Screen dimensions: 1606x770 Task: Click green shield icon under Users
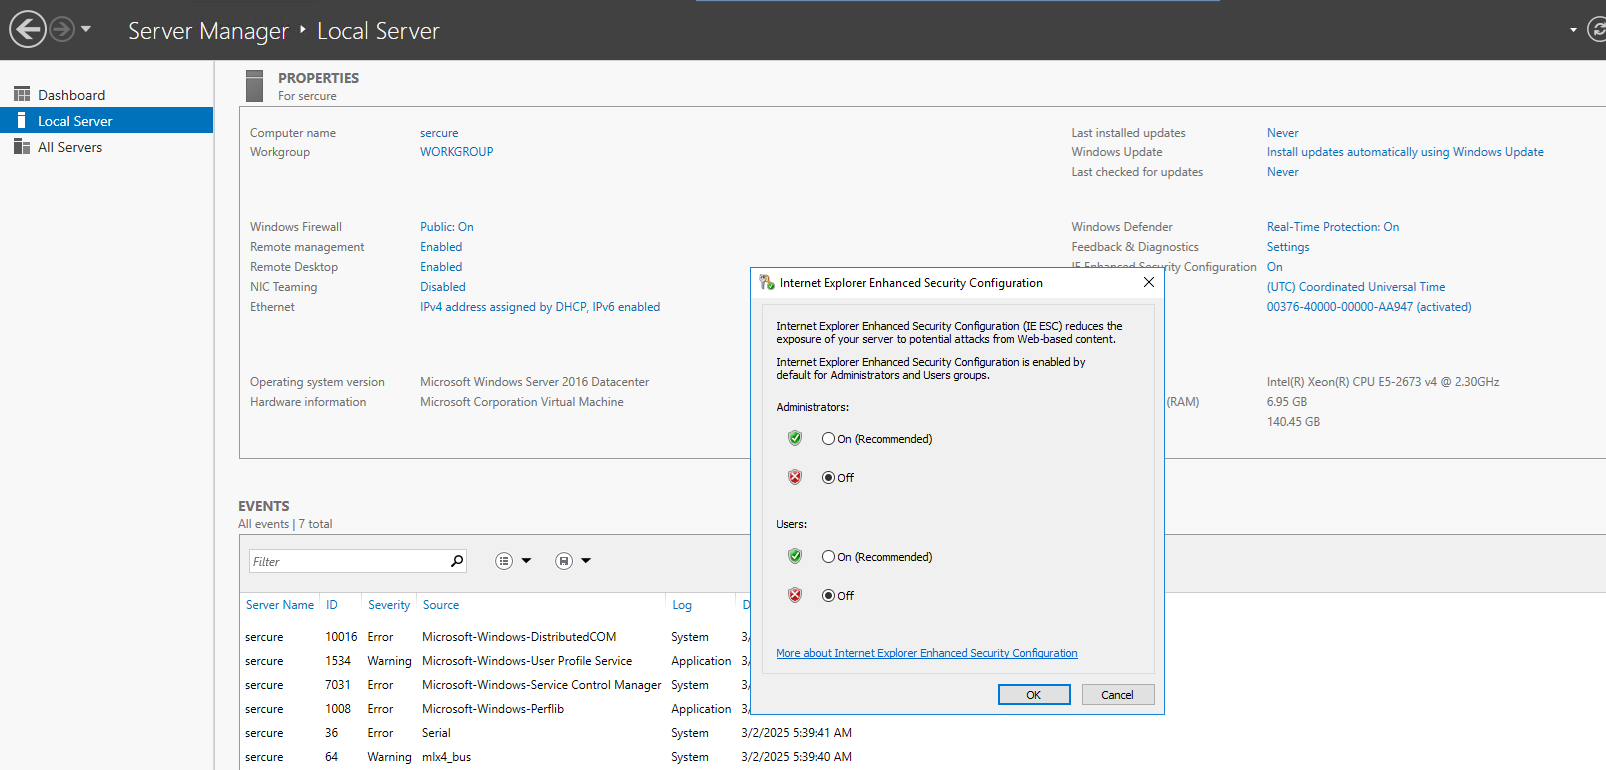[x=795, y=556]
